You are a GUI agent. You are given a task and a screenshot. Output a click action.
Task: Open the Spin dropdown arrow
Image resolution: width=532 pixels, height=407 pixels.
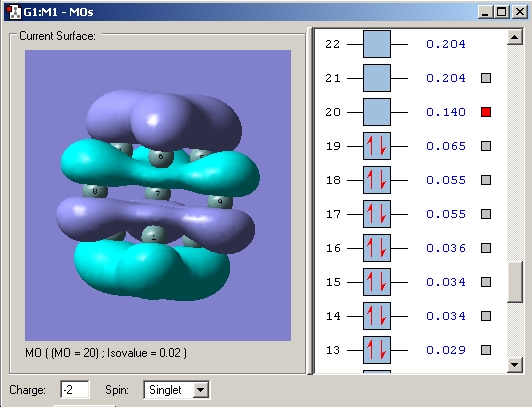(201, 390)
